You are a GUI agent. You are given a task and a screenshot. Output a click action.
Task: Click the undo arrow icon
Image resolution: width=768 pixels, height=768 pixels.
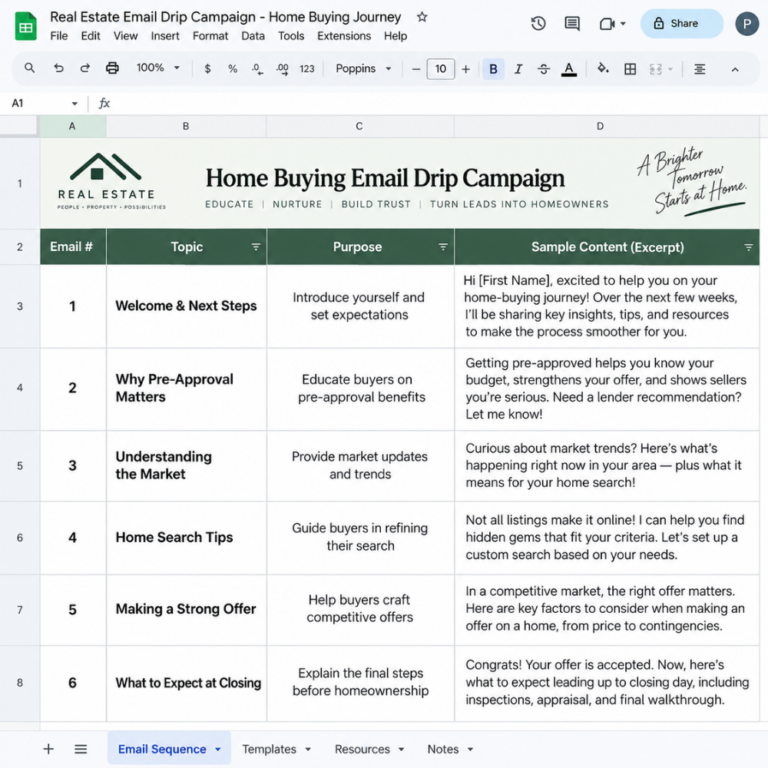[x=59, y=69]
